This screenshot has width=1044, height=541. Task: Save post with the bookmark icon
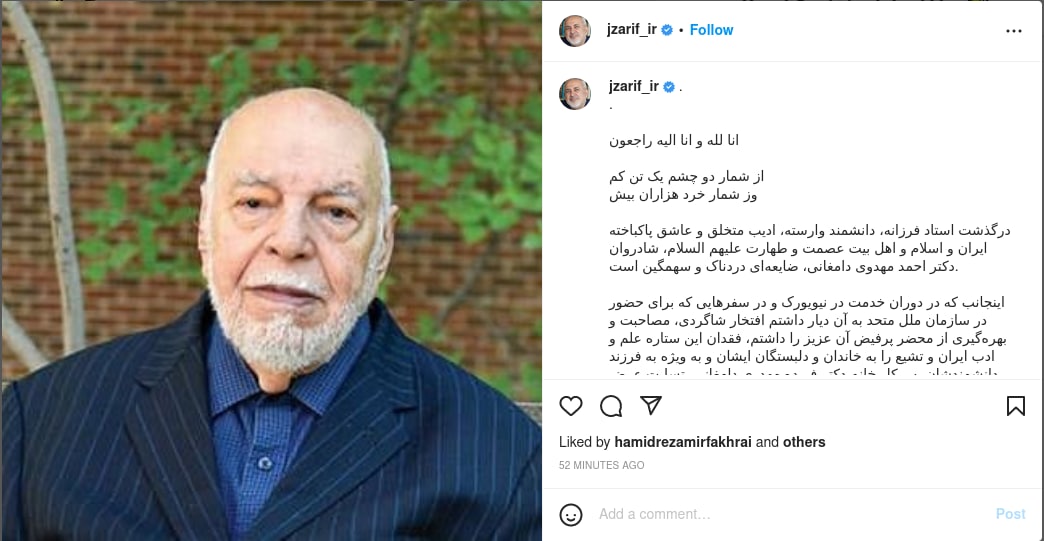coord(1015,406)
